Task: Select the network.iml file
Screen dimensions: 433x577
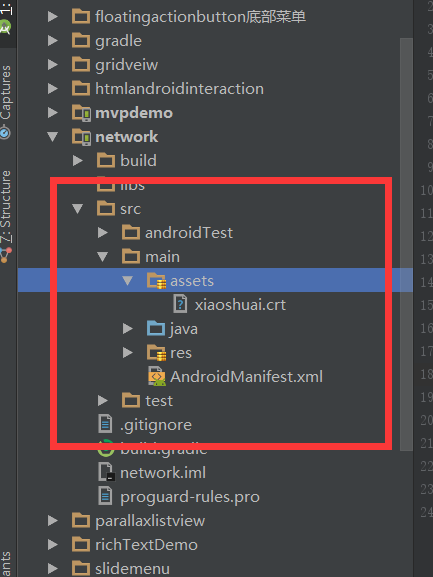Action: point(163,473)
